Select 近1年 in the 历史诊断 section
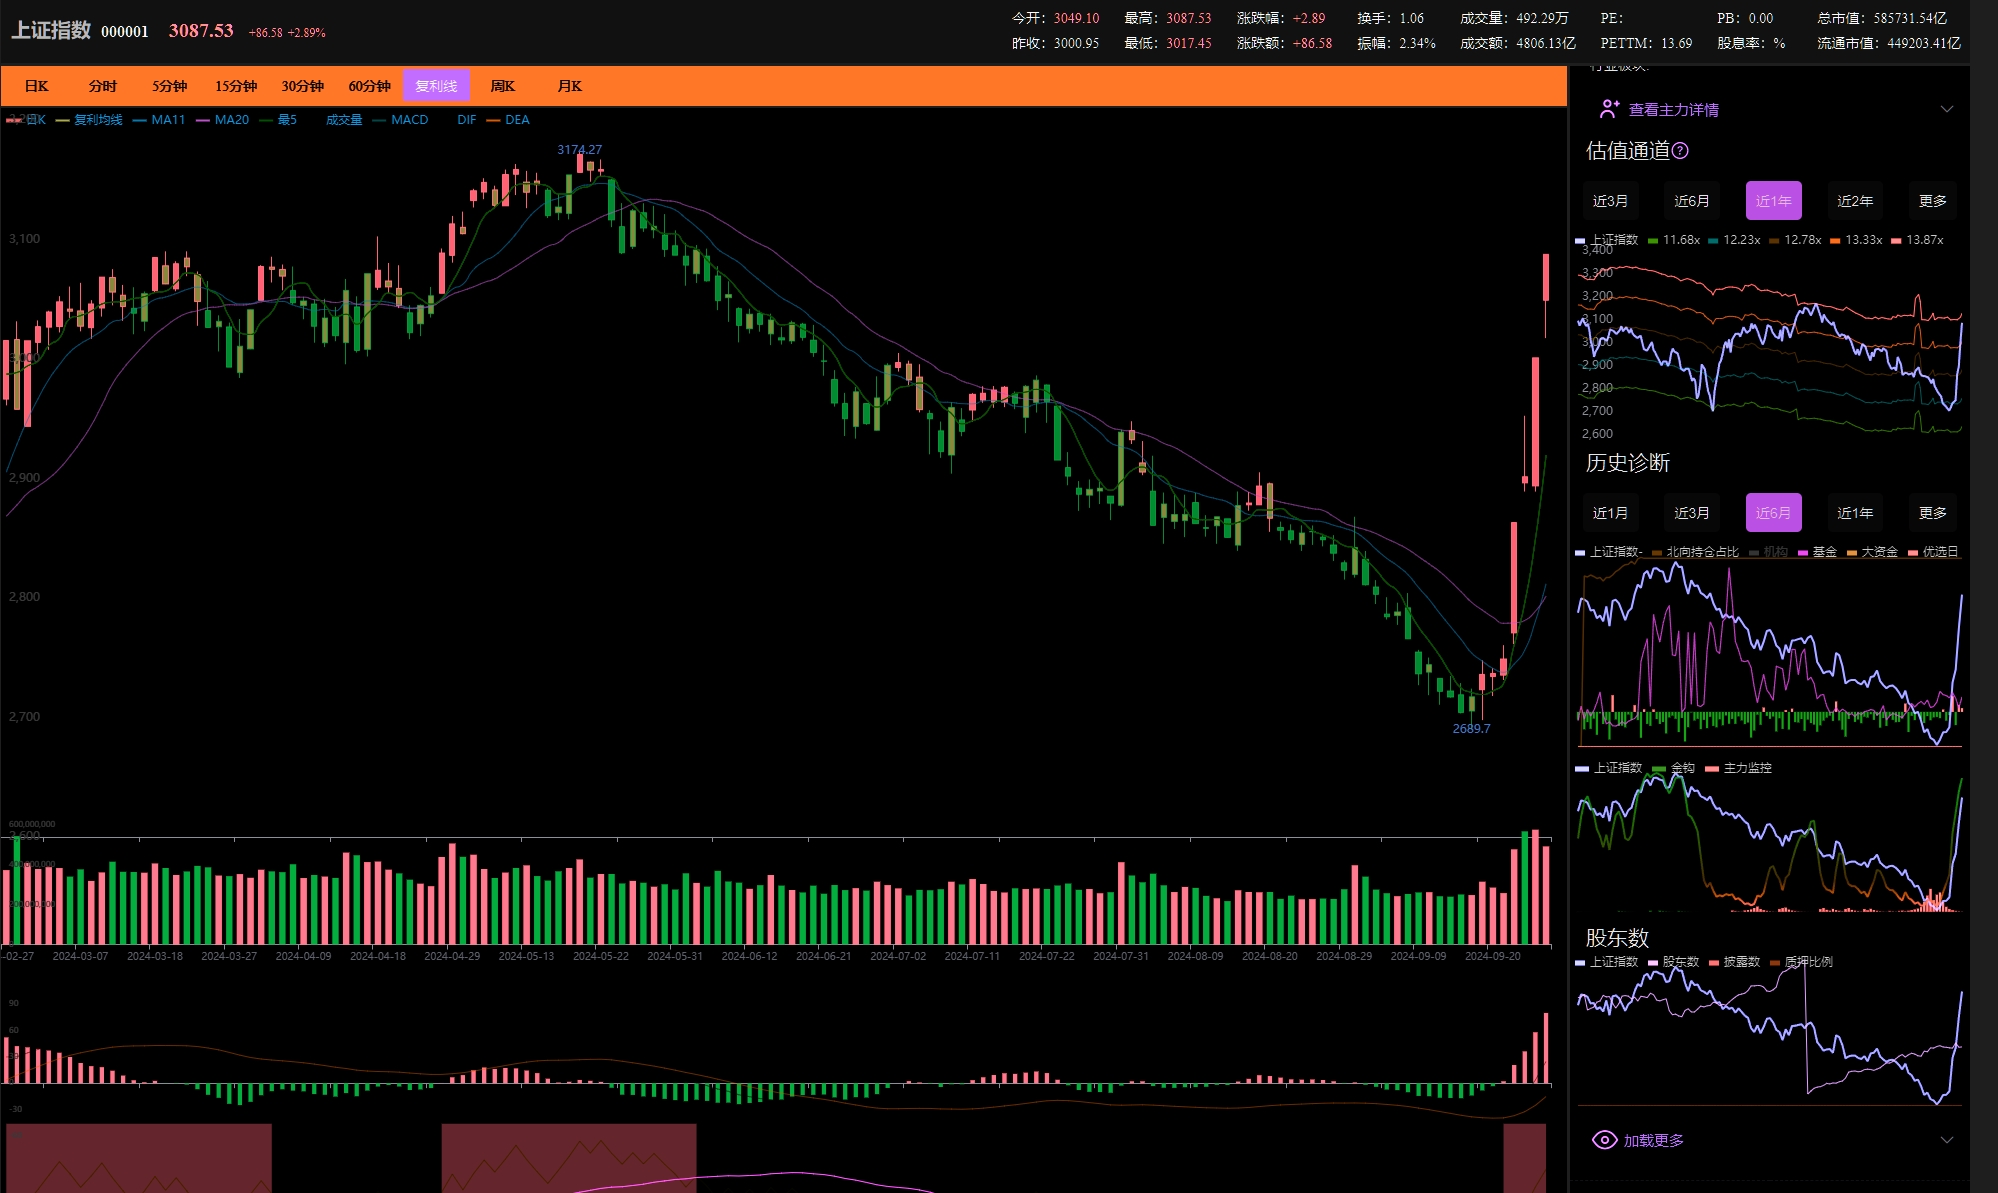1998x1193 pixels. [x=1855, y=513]
